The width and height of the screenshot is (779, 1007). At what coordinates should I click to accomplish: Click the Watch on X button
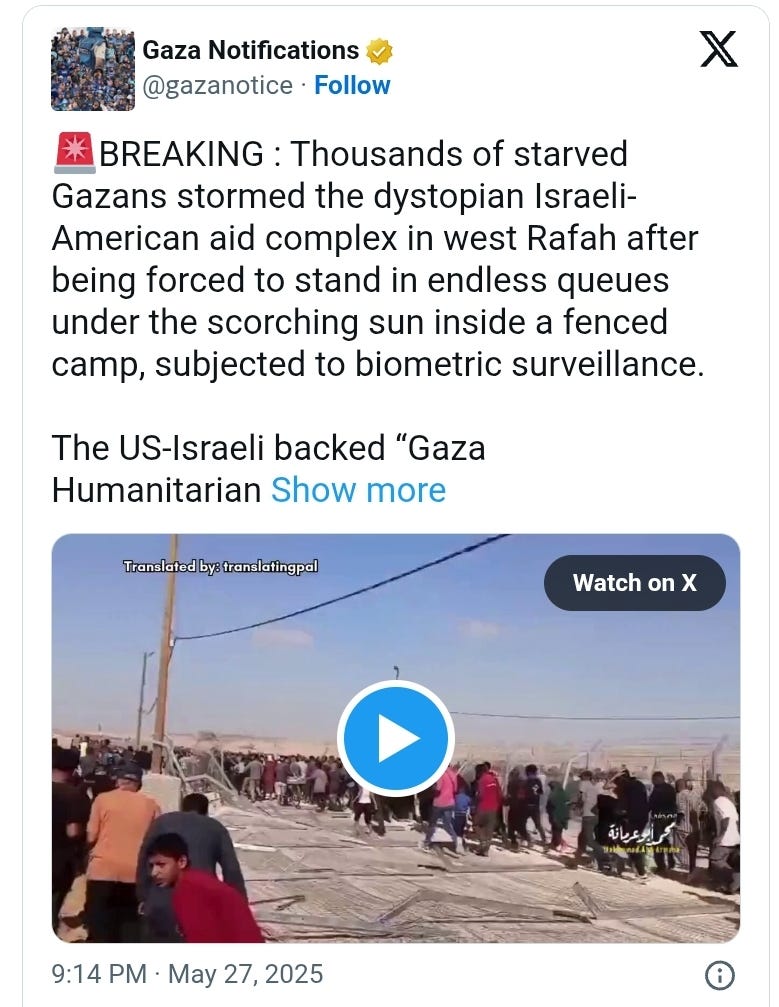pyautogui.click(x=635, y=582)
